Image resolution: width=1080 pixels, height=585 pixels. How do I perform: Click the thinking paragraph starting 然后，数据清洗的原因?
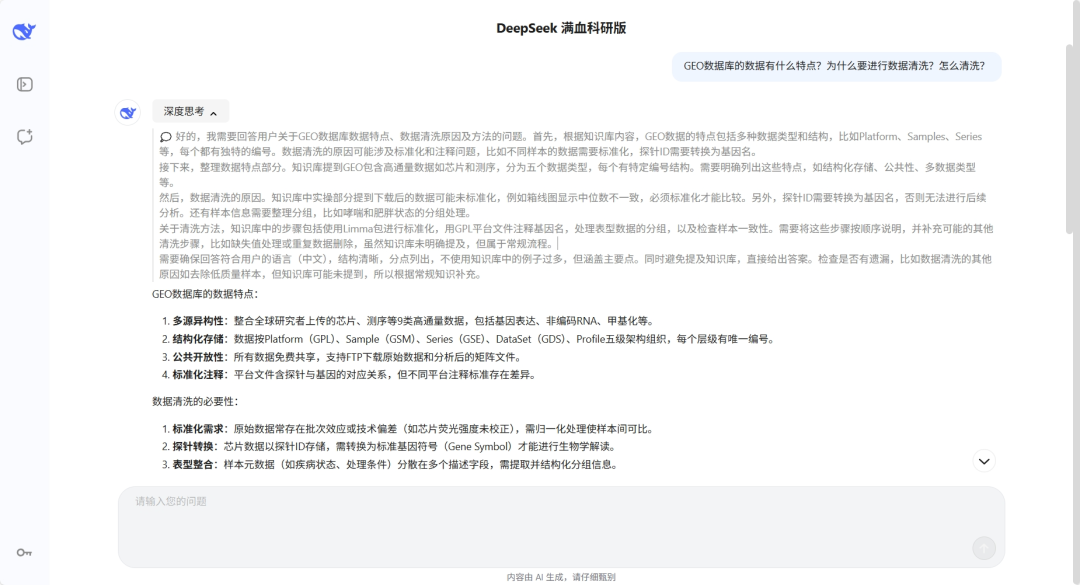coord(572,205)
